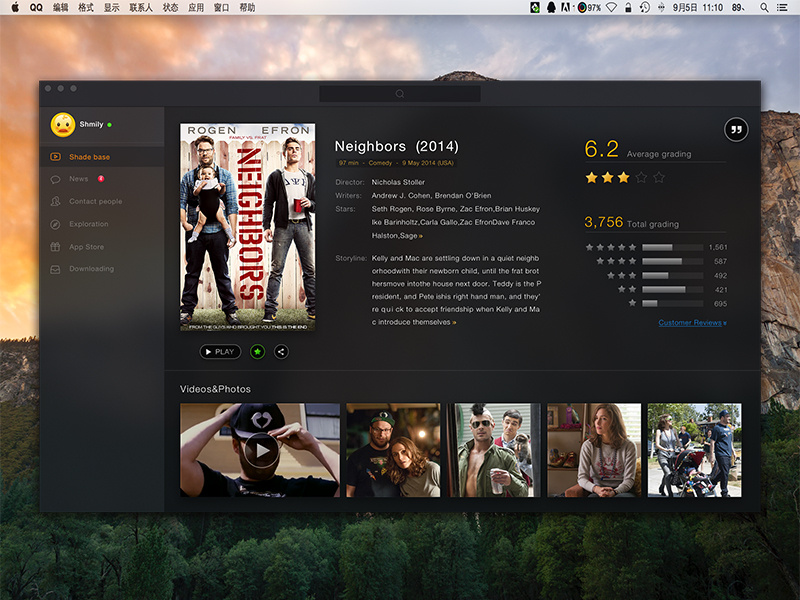Viewport: 800px width, 600px height.
Task: Click the magnifier in the app search bar
Action: (x=400, y=94)
